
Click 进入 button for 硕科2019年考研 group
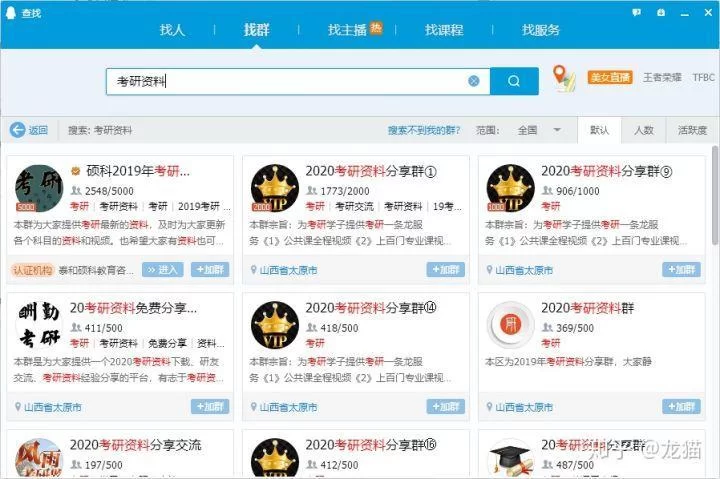click(162, 269)
